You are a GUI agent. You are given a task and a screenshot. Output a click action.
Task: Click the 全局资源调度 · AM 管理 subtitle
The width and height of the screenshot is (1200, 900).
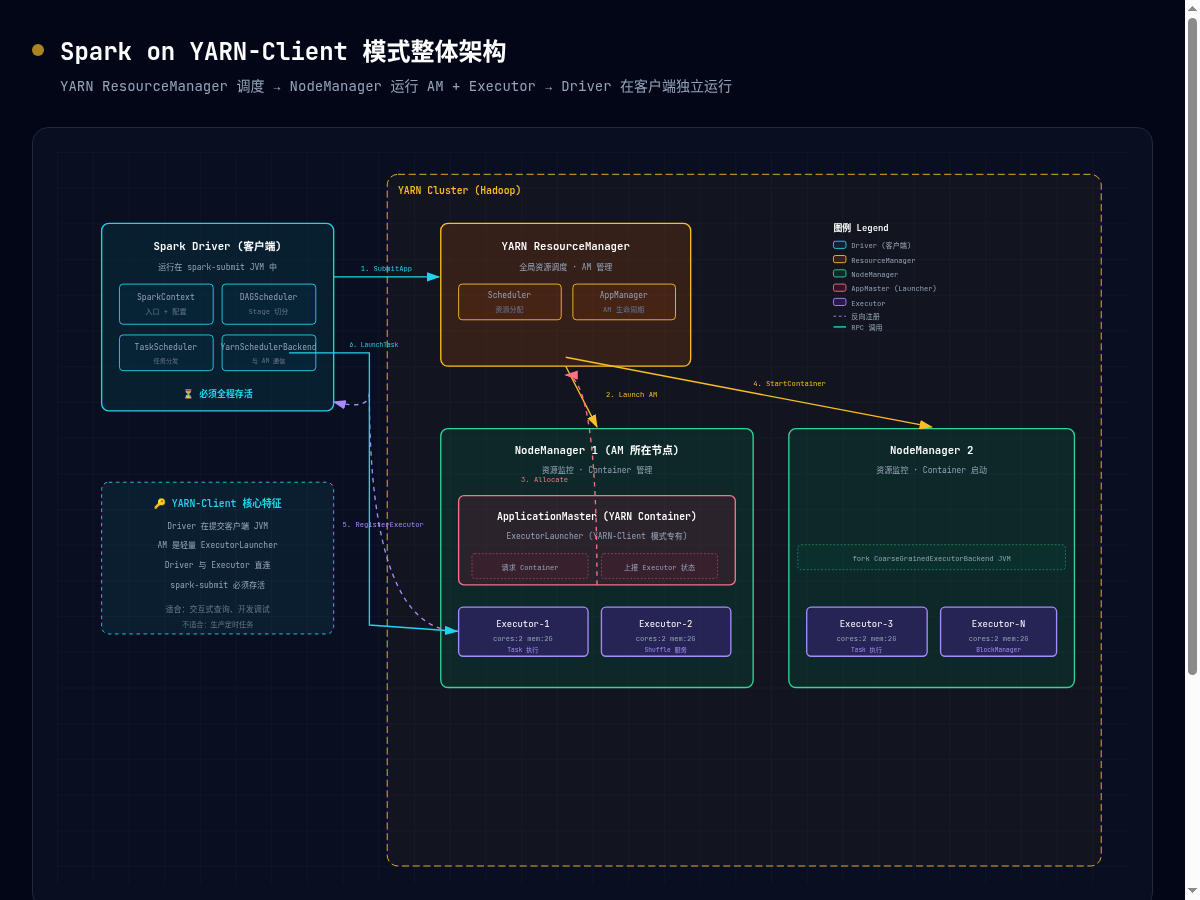(566, 267)
